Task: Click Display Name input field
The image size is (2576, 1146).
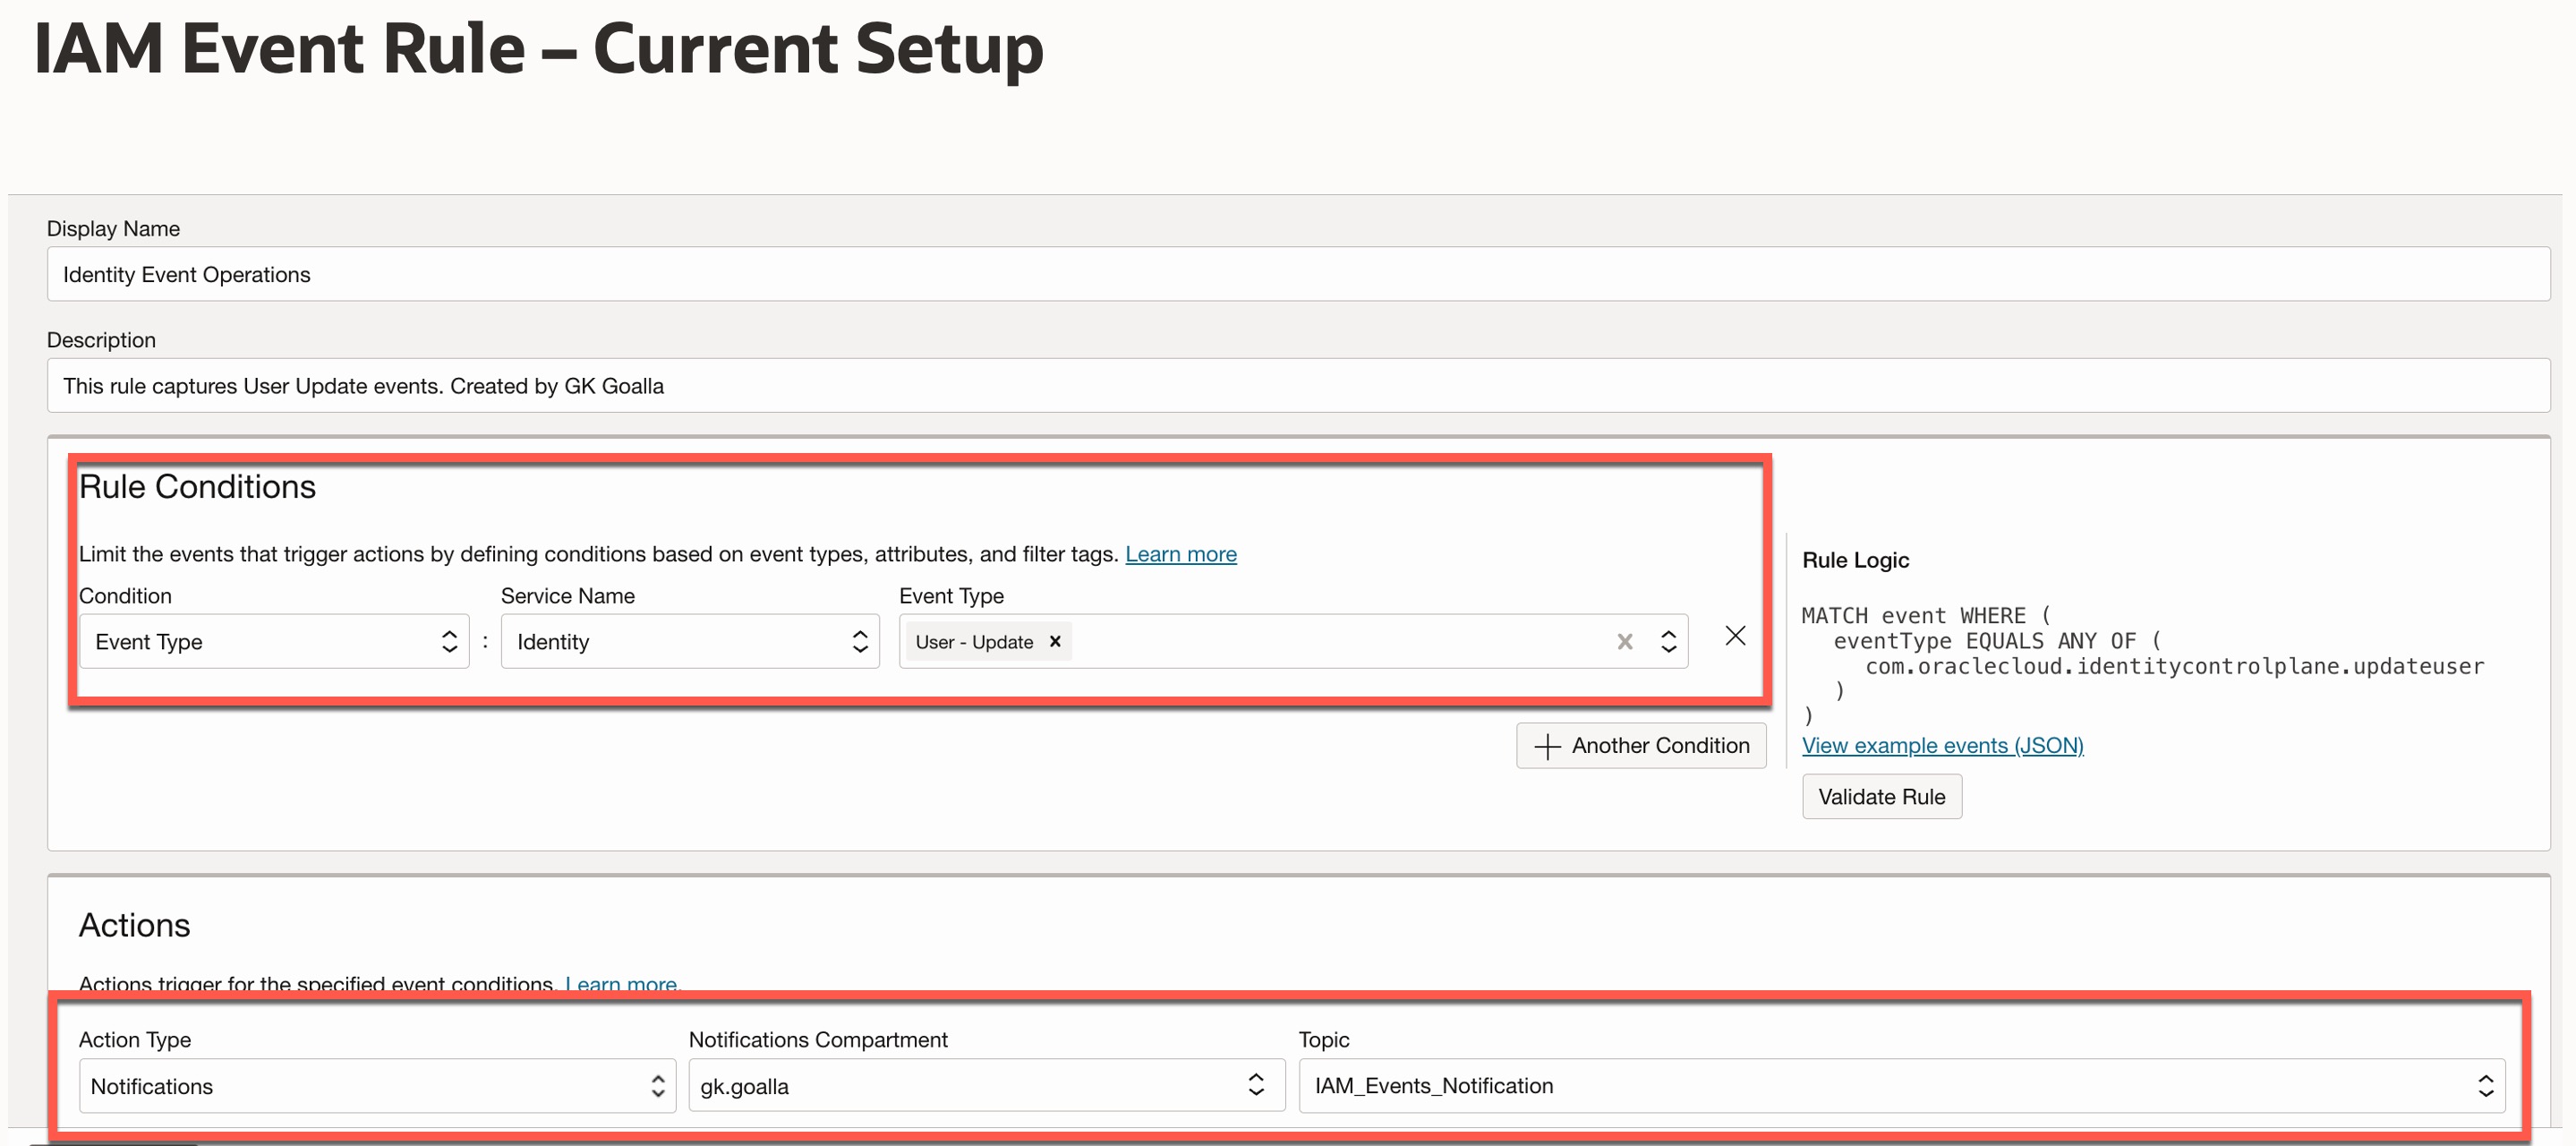Action: pyautogui.click(x=1297, y=275)
